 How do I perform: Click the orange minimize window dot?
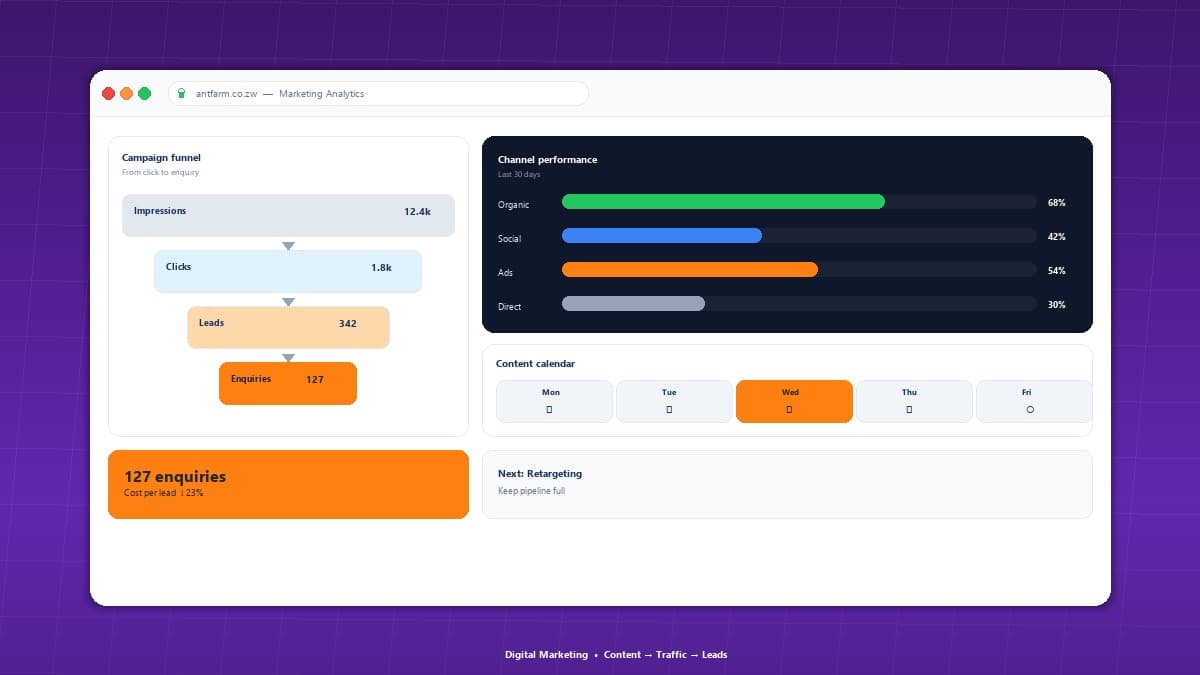coord(126,94)
